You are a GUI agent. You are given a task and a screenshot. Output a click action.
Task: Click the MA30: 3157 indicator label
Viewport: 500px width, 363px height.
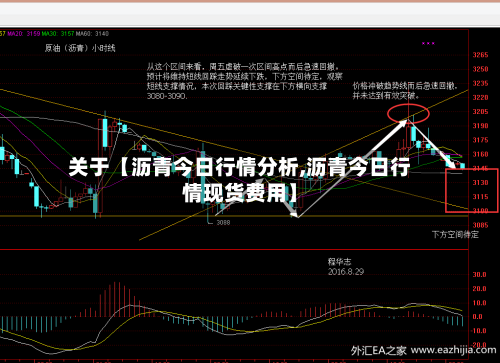(58, 34)
